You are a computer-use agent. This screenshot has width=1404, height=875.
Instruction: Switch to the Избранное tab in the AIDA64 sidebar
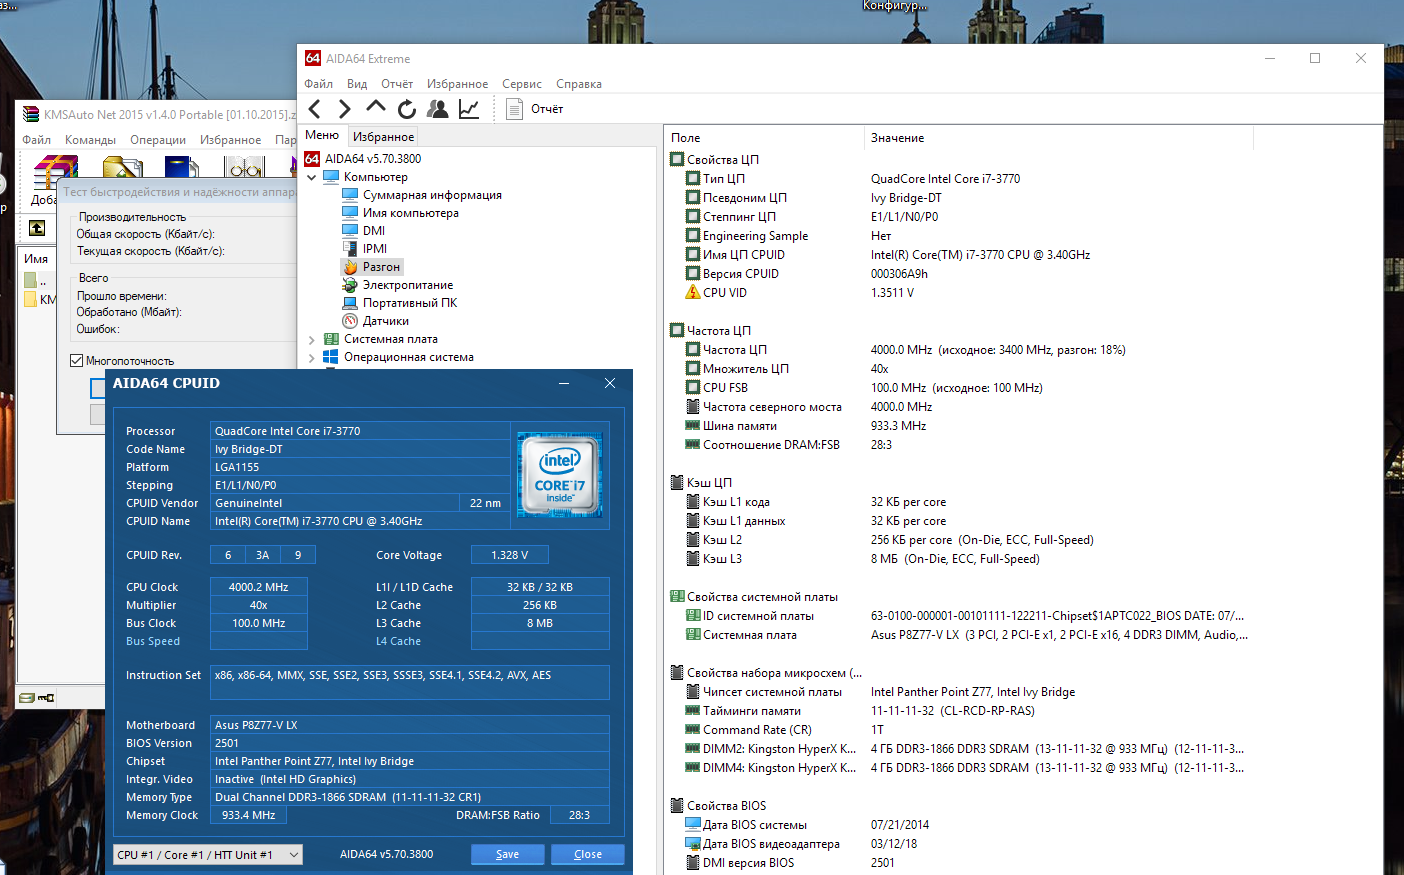pyautogui.click(x=383, y=136)
